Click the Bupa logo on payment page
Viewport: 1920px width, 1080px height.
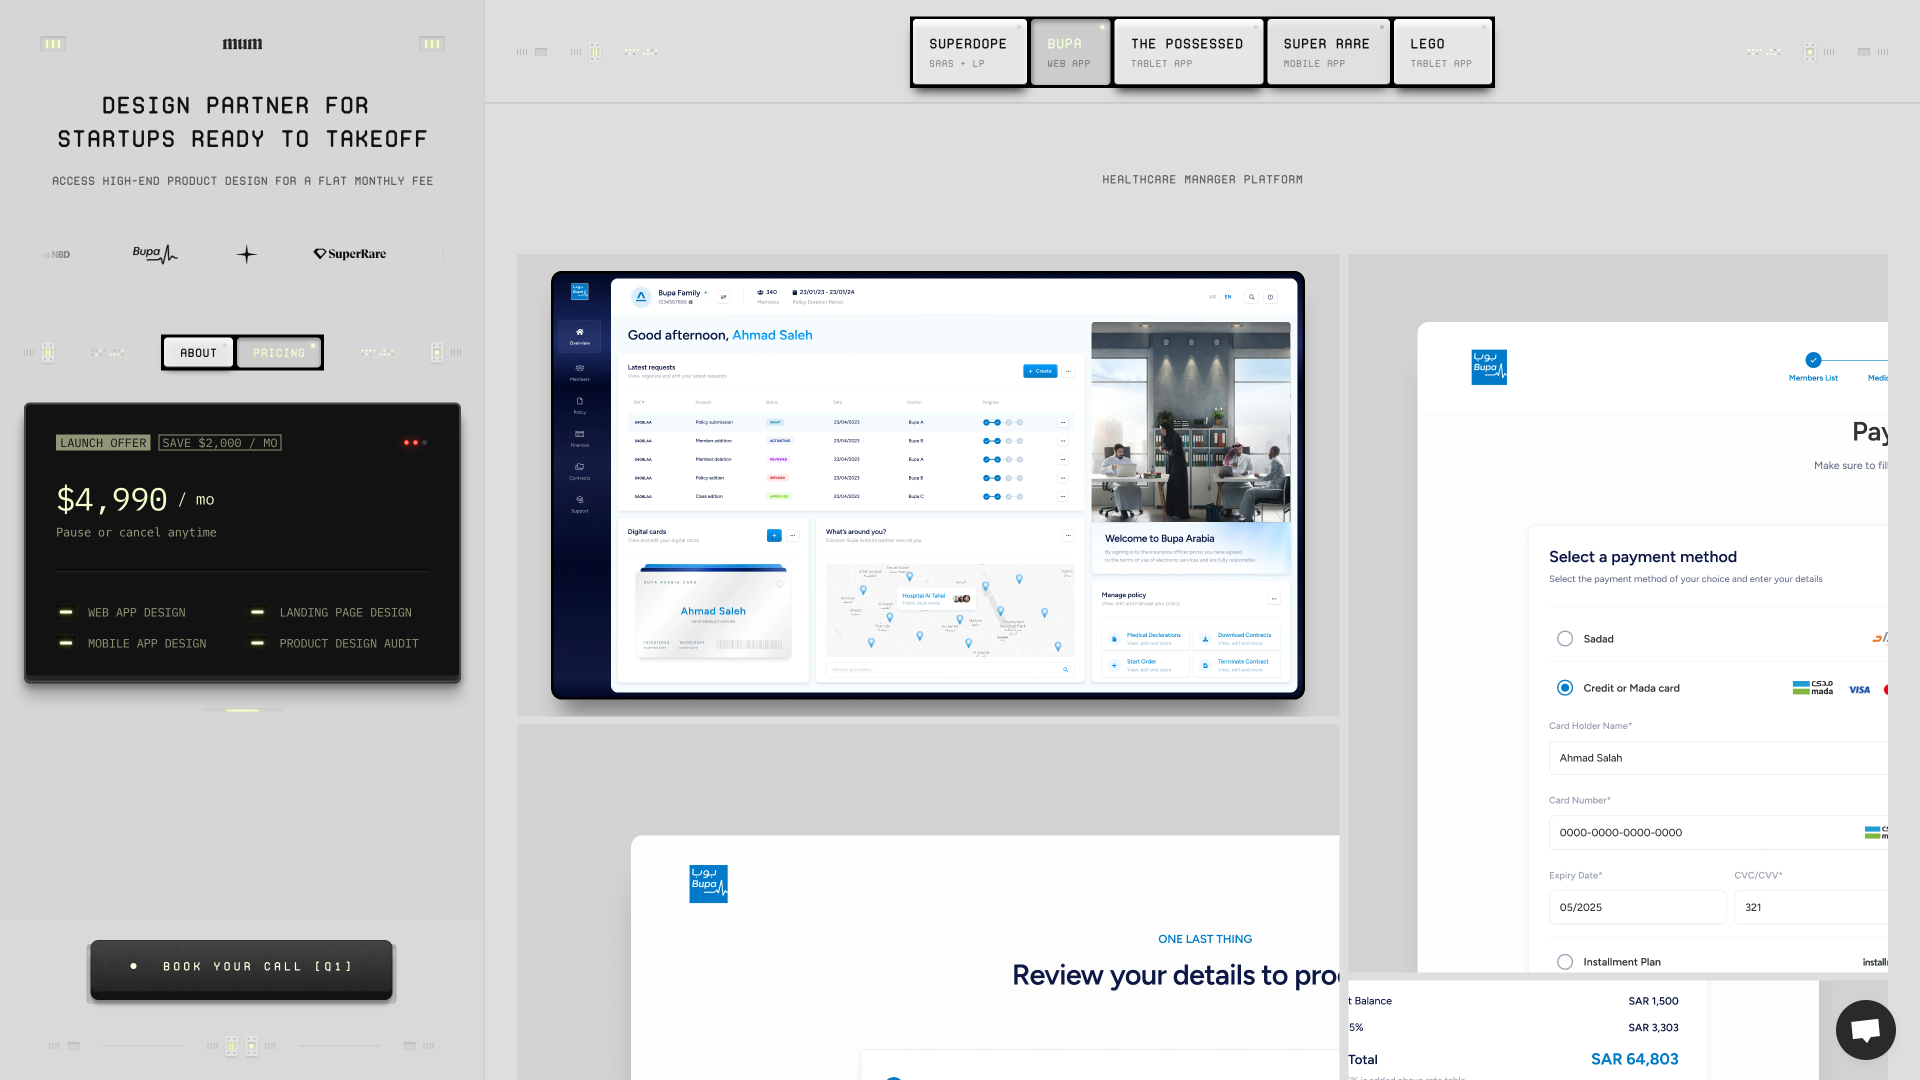pyautogui.click(x=1489, y=367)
